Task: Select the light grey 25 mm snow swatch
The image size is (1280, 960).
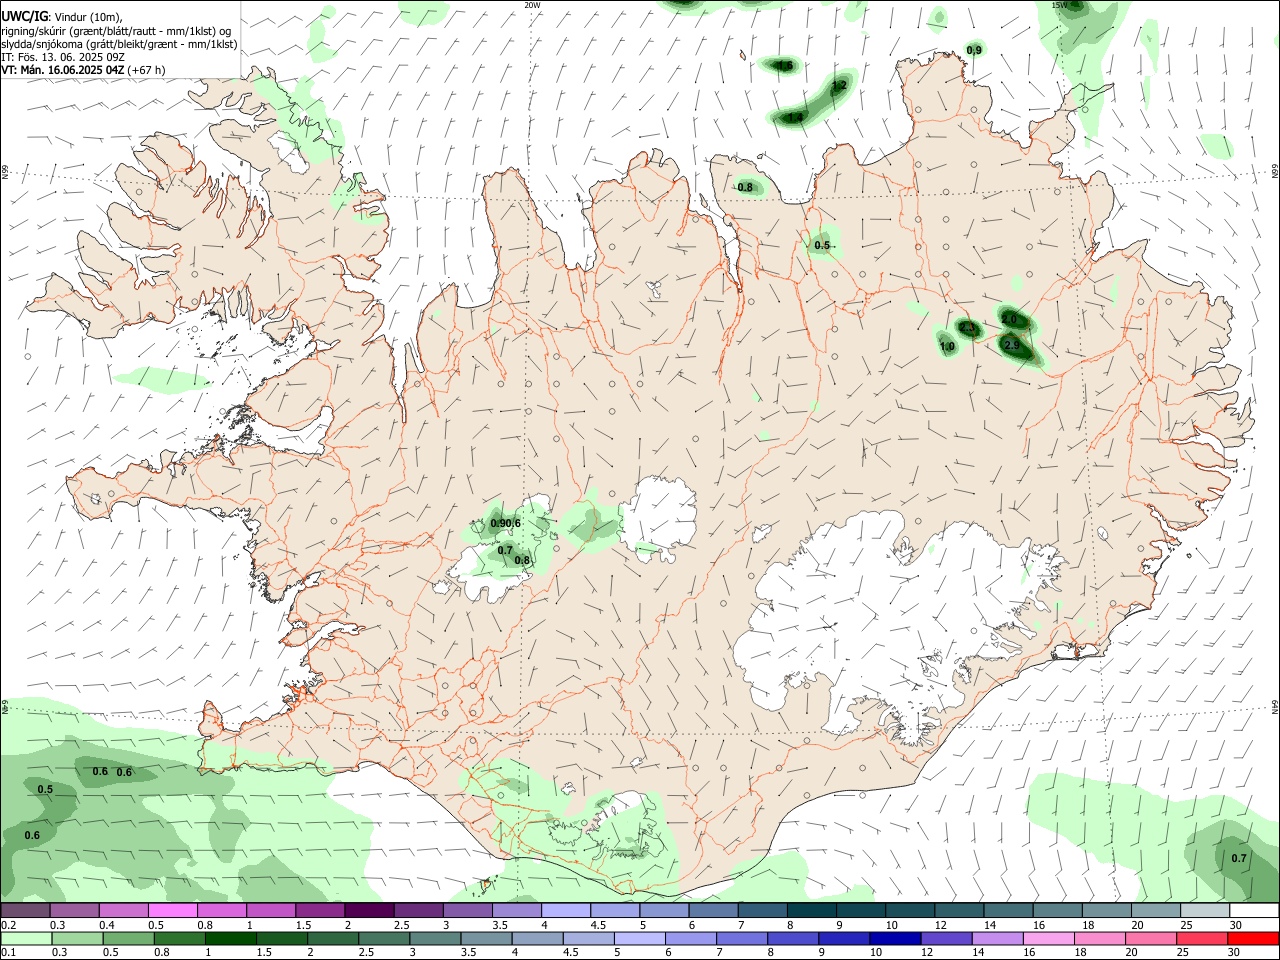Action: click(1204, 911)
